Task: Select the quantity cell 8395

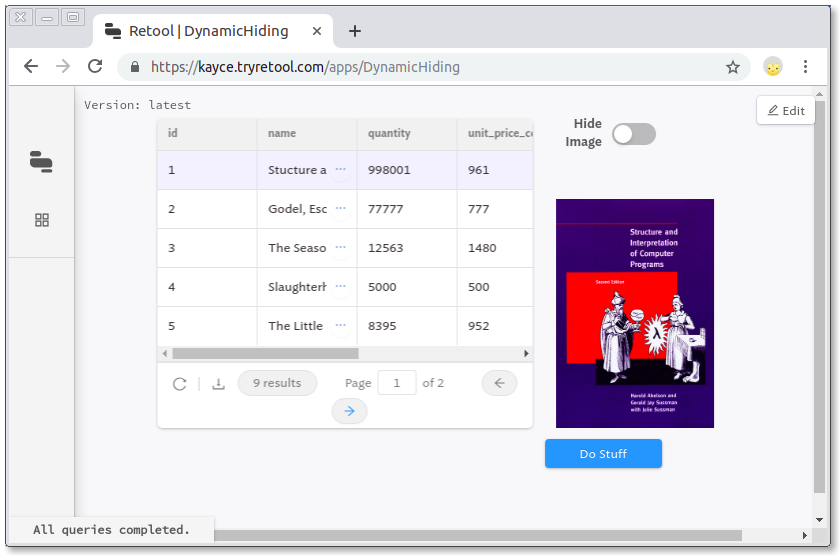Action: click(x=407, y=326)
